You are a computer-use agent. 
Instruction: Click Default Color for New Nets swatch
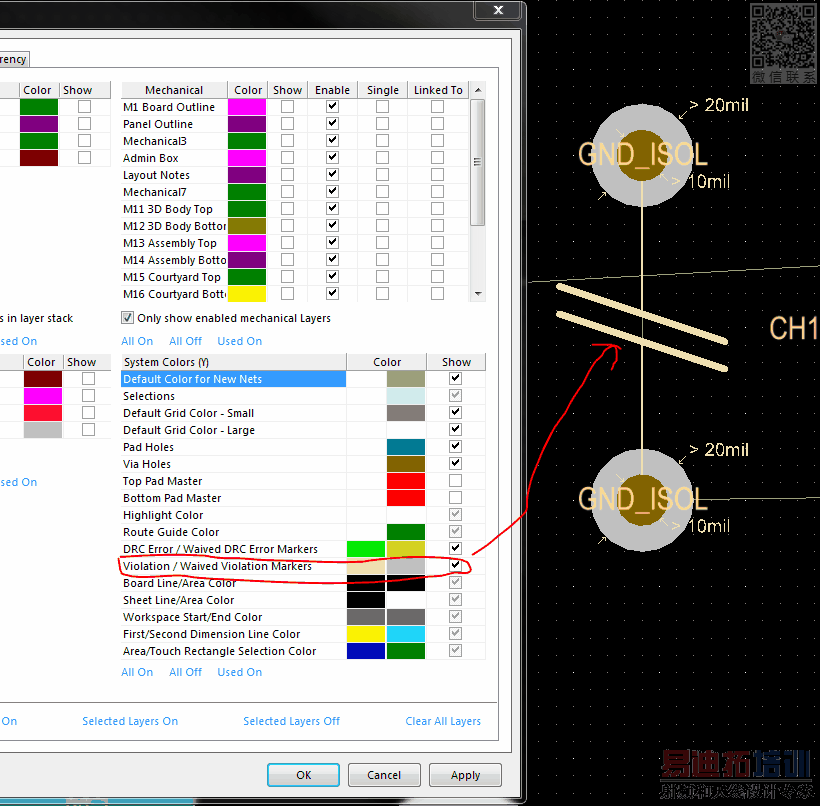tap(406, 379)
